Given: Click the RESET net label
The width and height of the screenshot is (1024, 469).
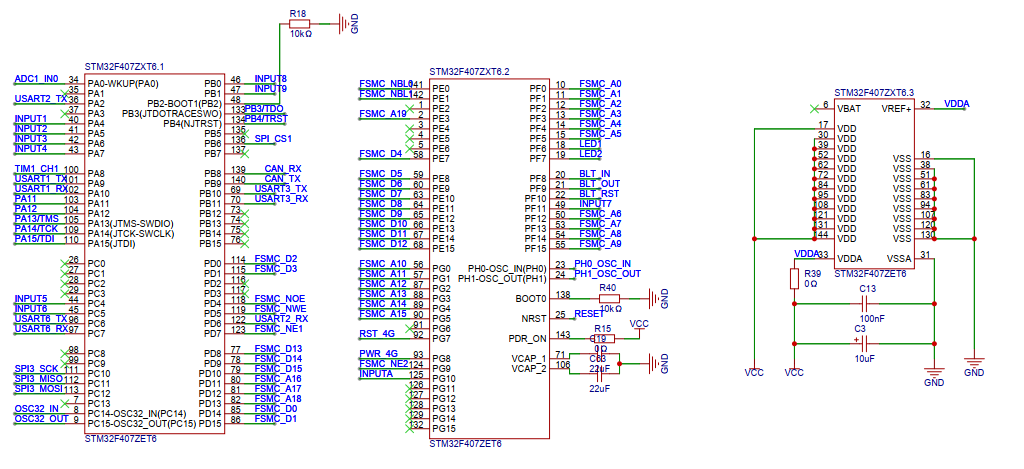Looking at the screenshot, I should [x=589, y=314].
